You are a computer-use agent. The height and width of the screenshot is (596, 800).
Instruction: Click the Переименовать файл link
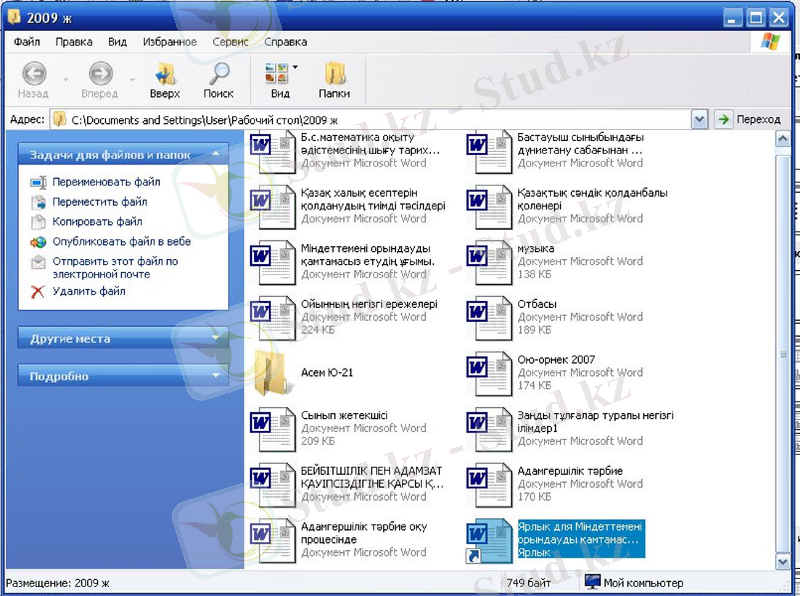coord(107,183)
